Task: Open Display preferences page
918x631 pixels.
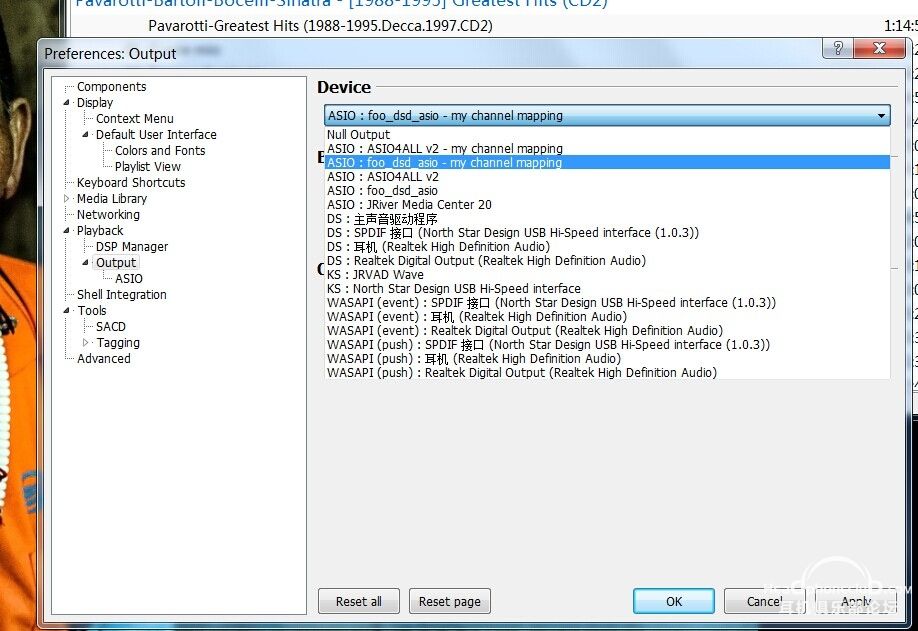Action: [95, 102]
